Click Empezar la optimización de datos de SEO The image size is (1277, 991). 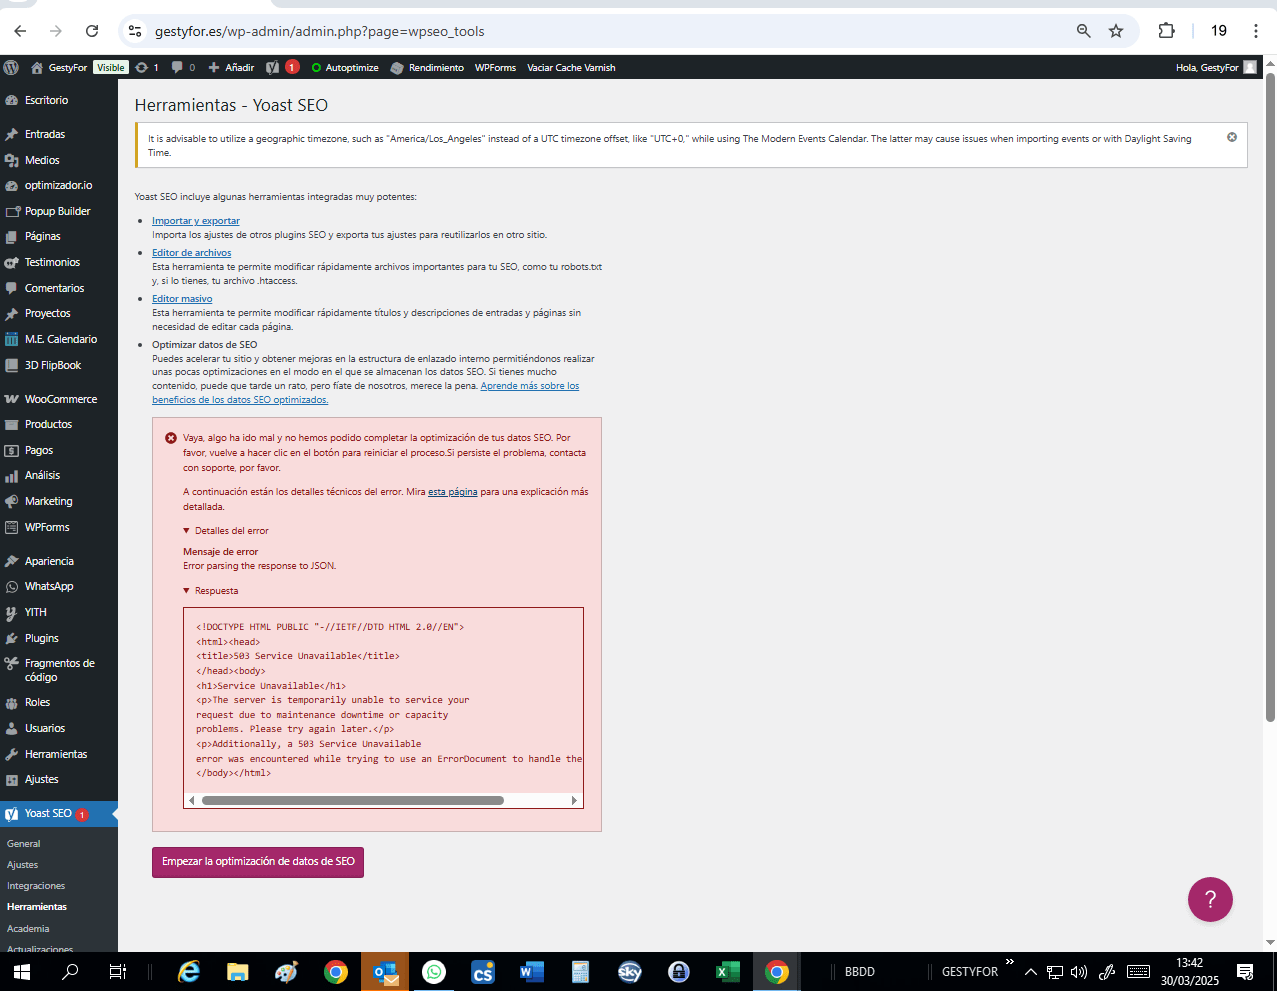click(x=258, y=862)
